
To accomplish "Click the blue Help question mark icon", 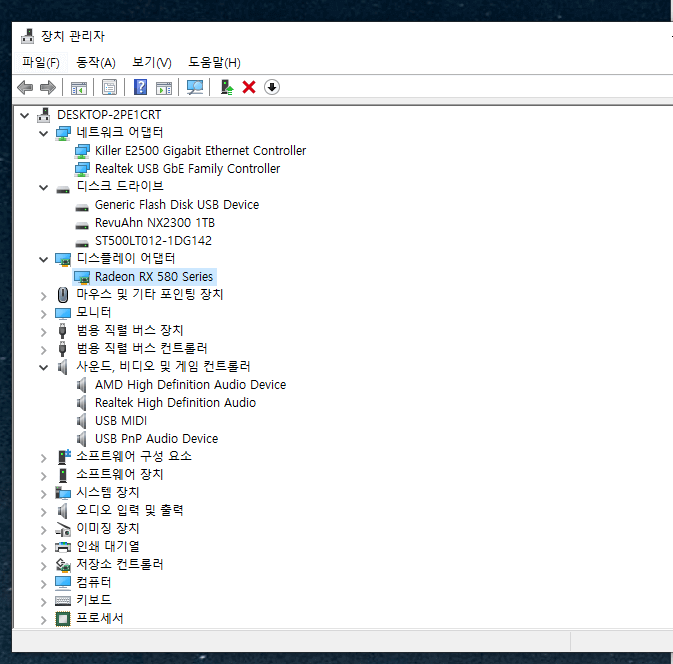I will 140,88.
